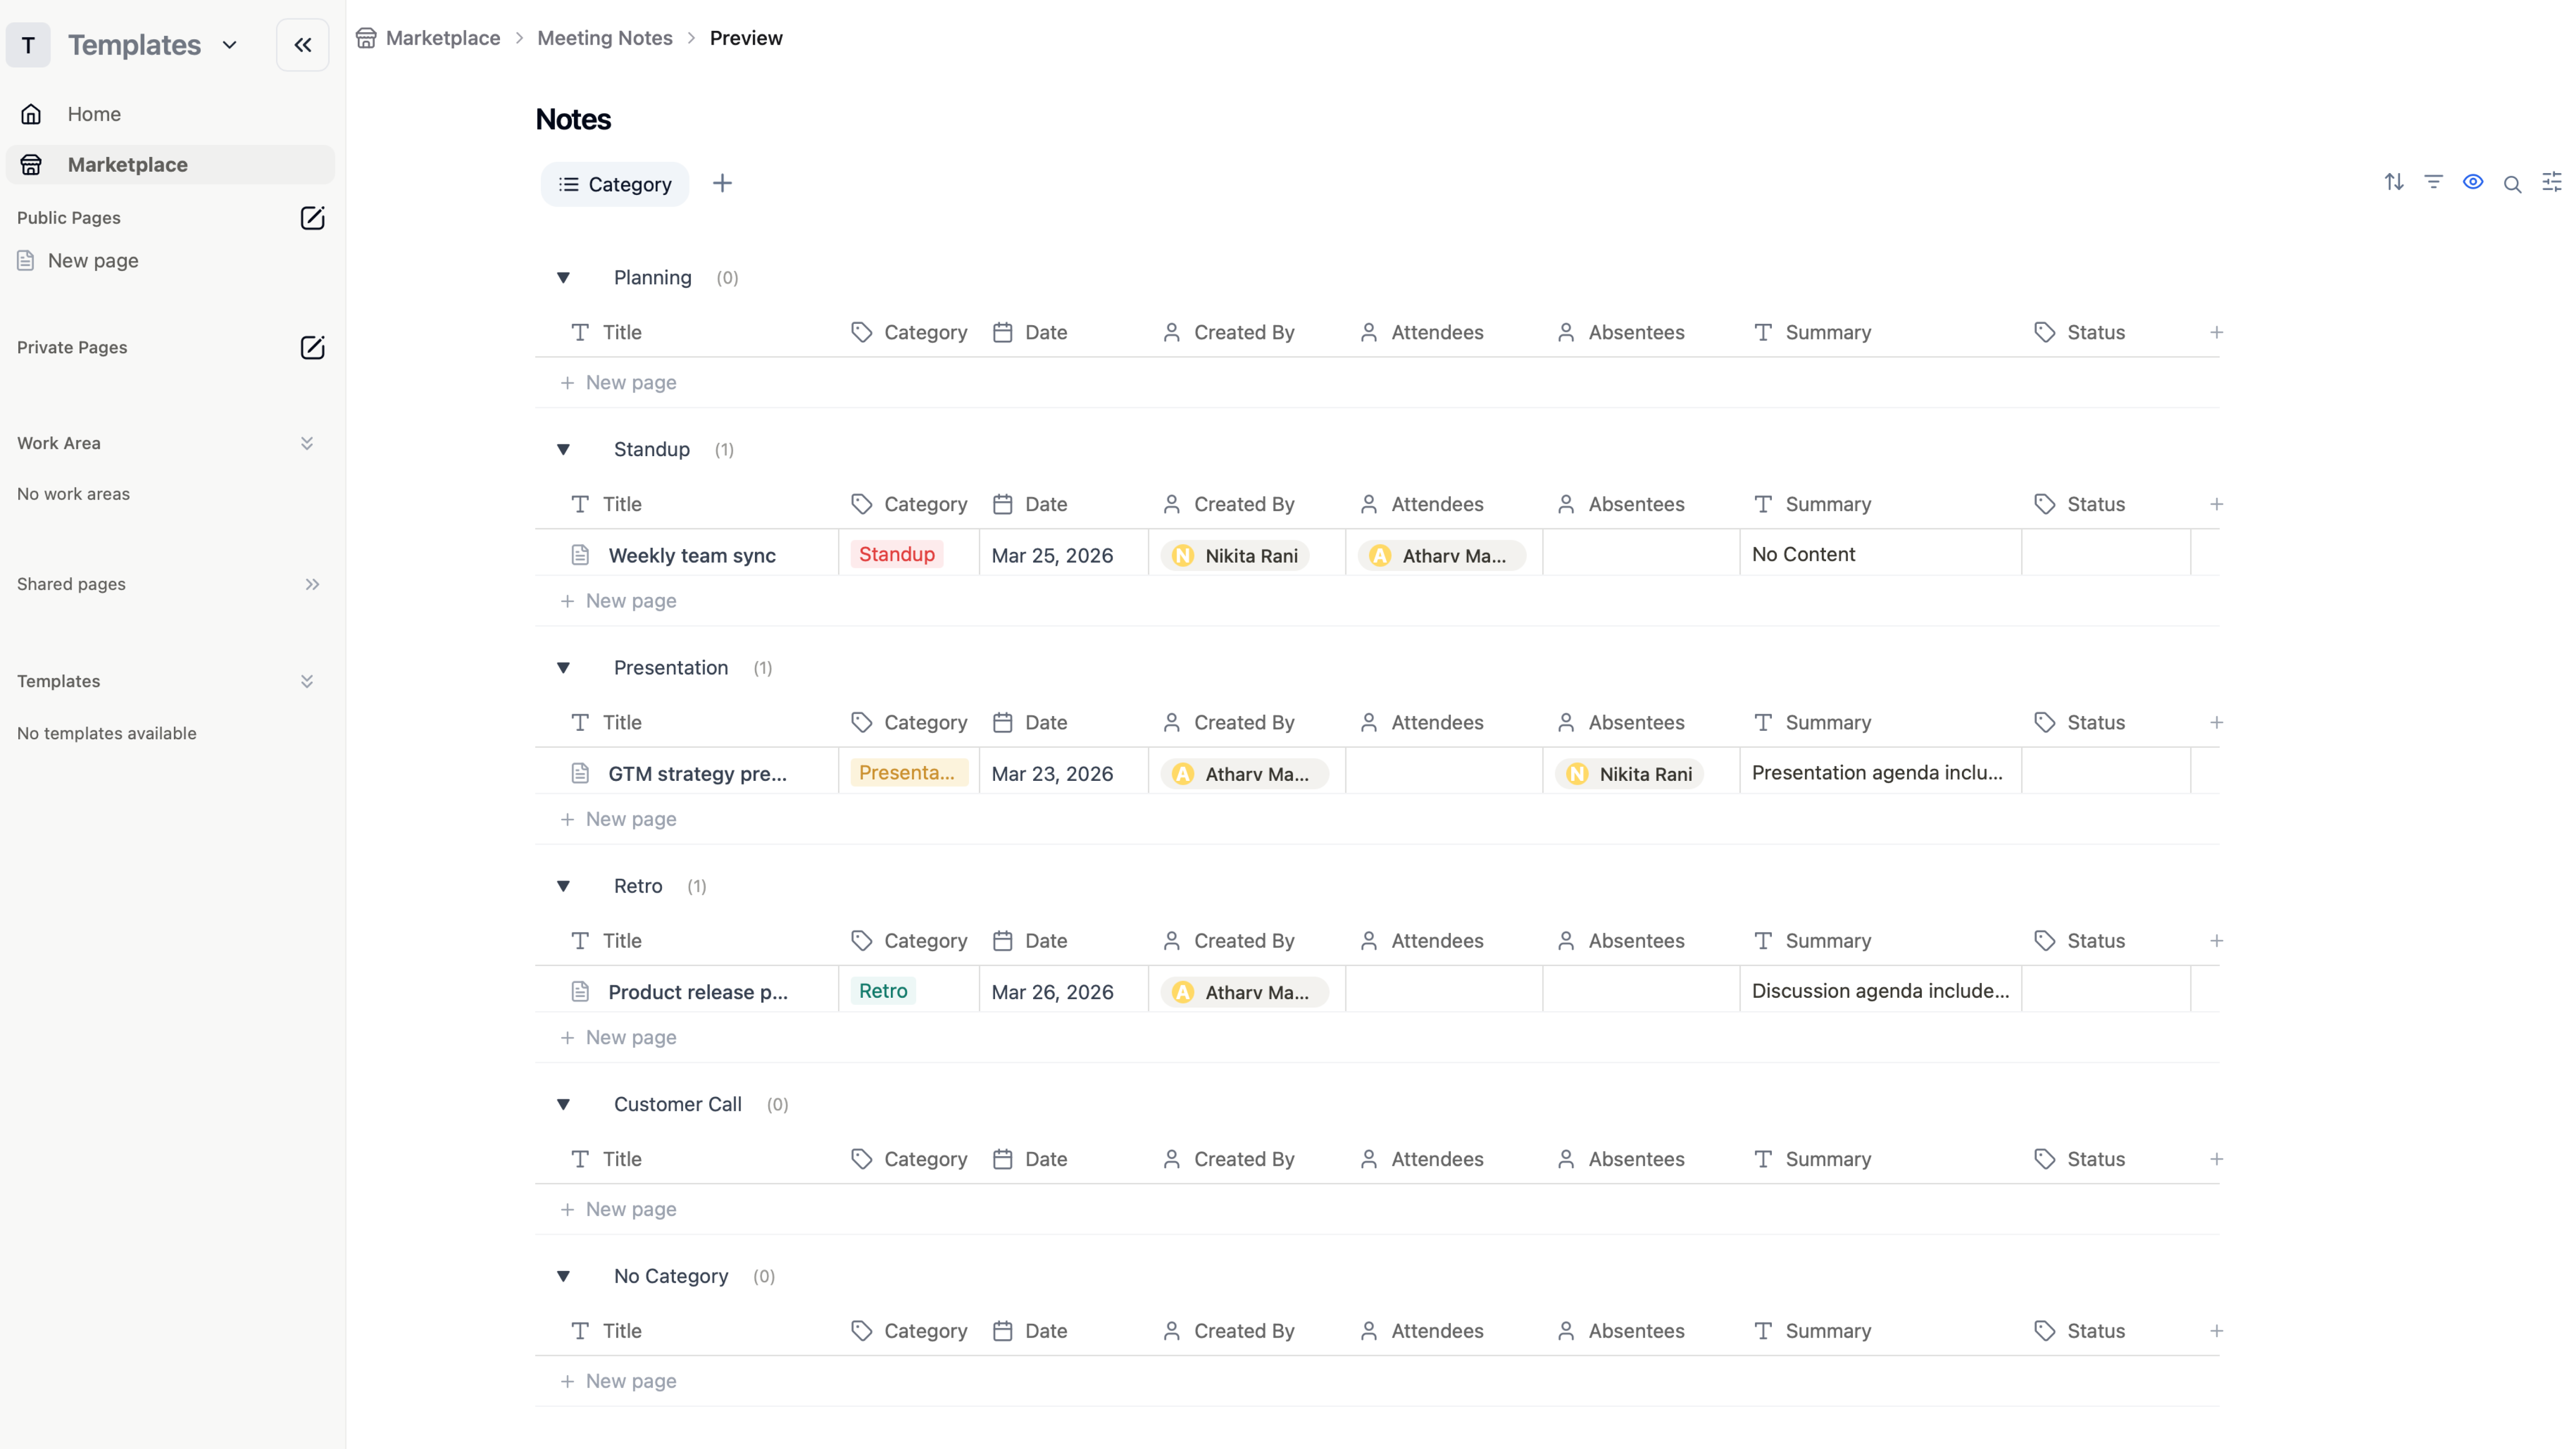Click the sort icon in the toolbar
This screenshot has height=1449, width=2576.
[2393, 182]
